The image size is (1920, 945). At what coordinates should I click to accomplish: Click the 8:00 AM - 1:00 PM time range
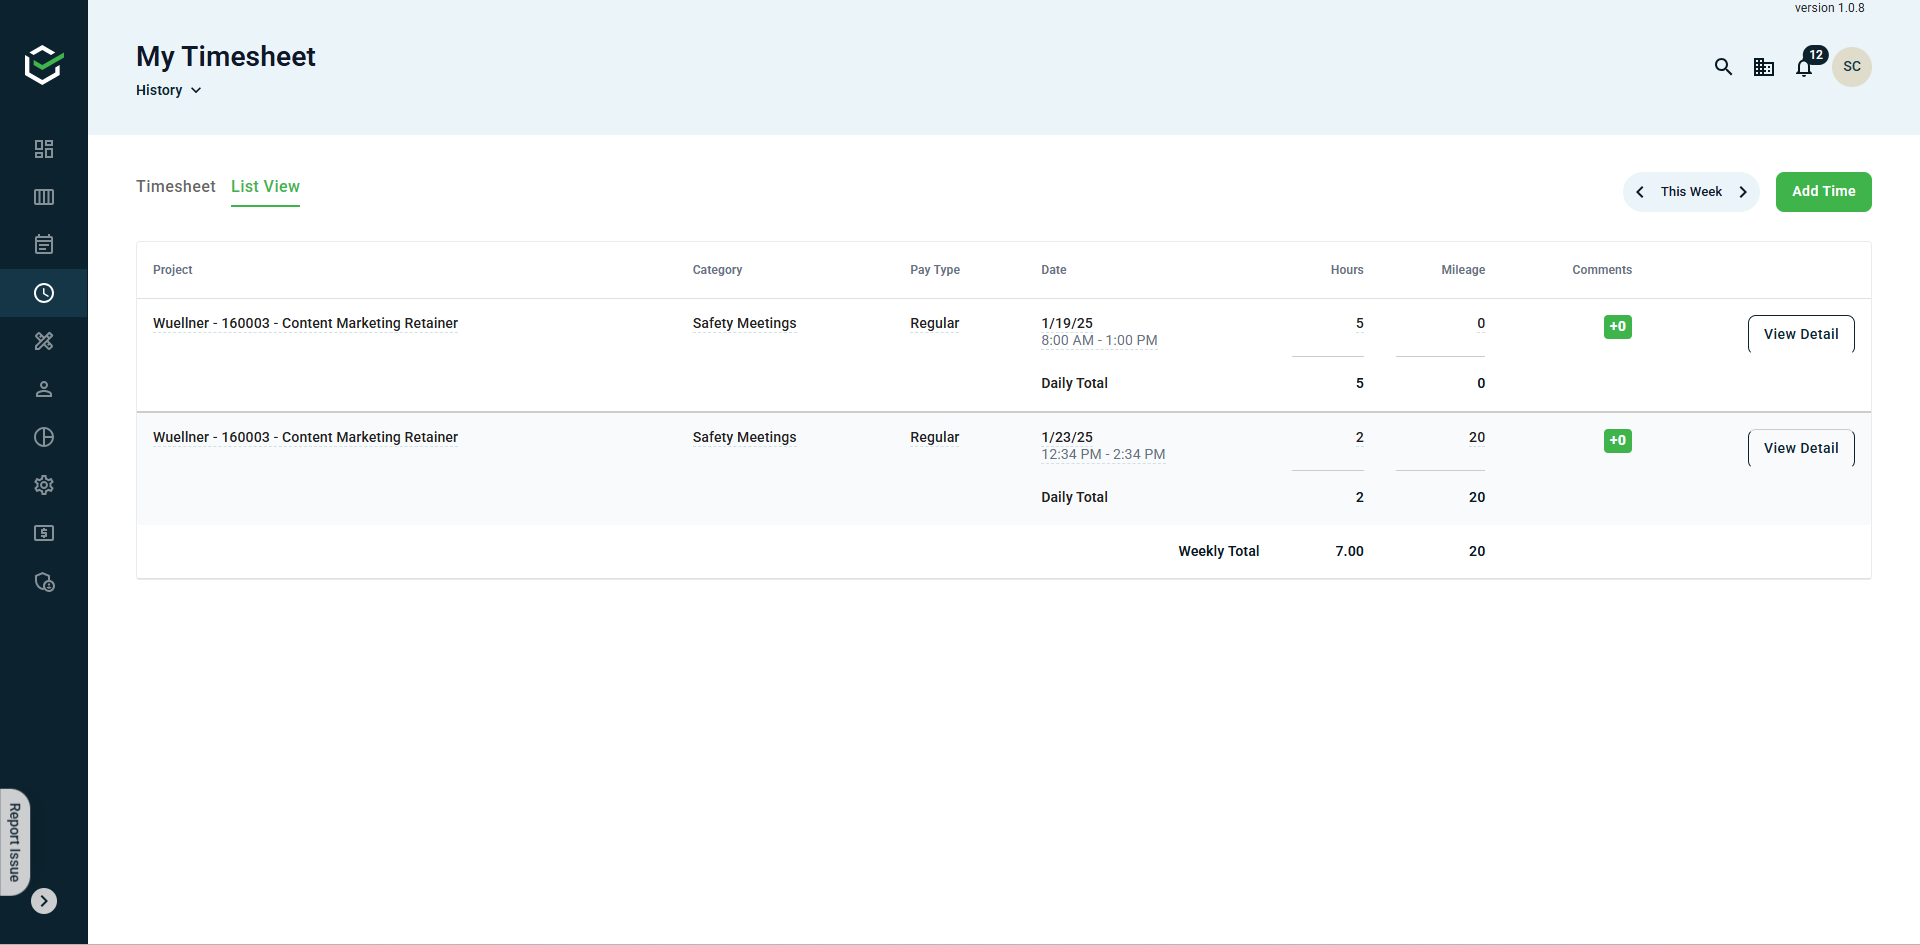click(x=1099, y=341)
